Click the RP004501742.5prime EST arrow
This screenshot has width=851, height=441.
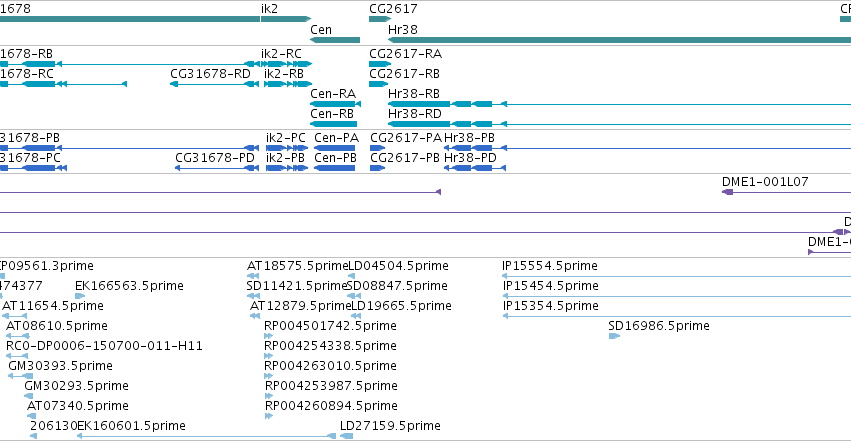click(x=268, y=336)
